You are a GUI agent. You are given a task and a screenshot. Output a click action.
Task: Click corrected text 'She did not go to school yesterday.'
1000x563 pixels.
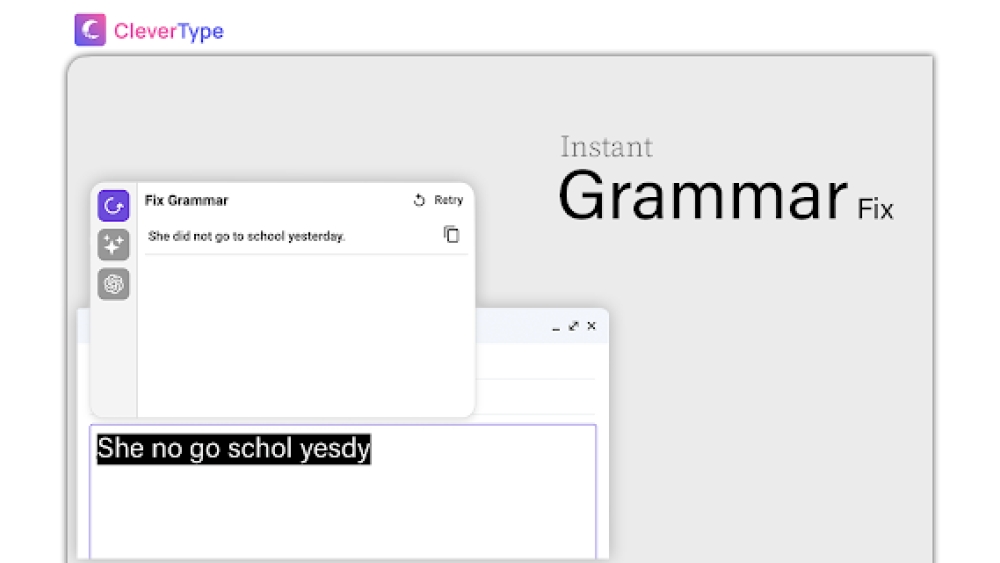(x=247, y=237)
